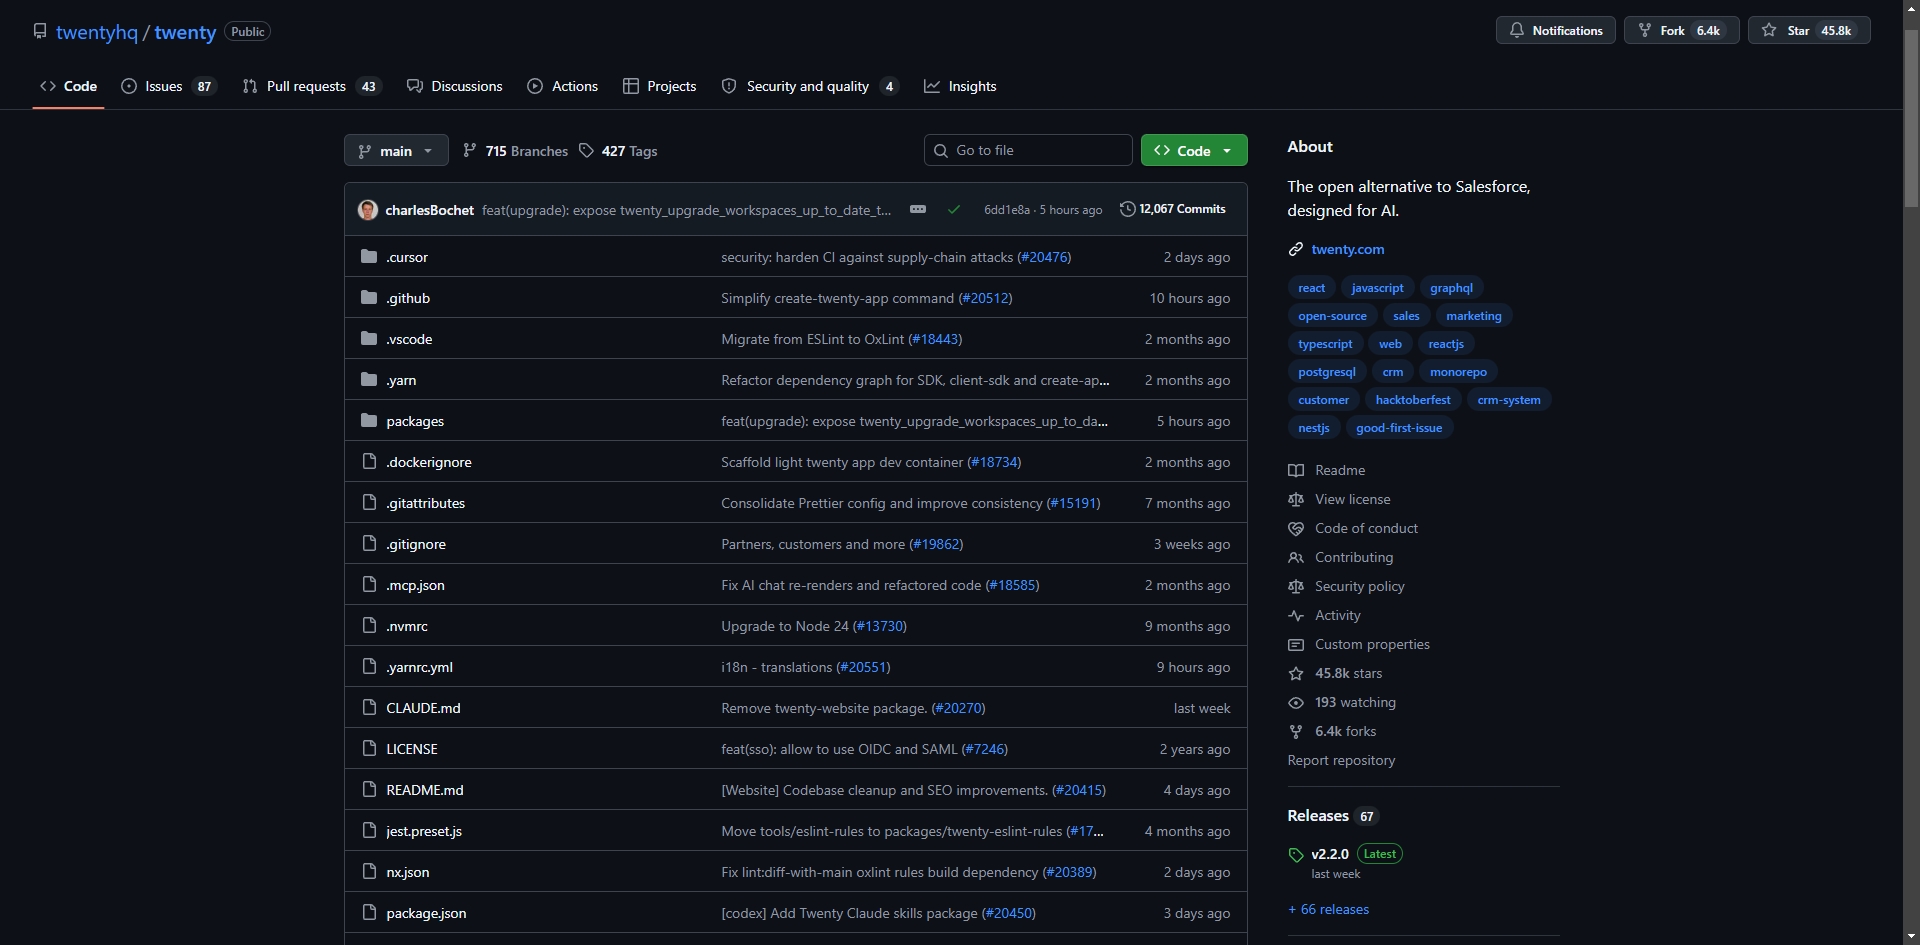Open the react topic tag
The width and height of the screenshot is (1920, 945).
tap(1312, 288)
